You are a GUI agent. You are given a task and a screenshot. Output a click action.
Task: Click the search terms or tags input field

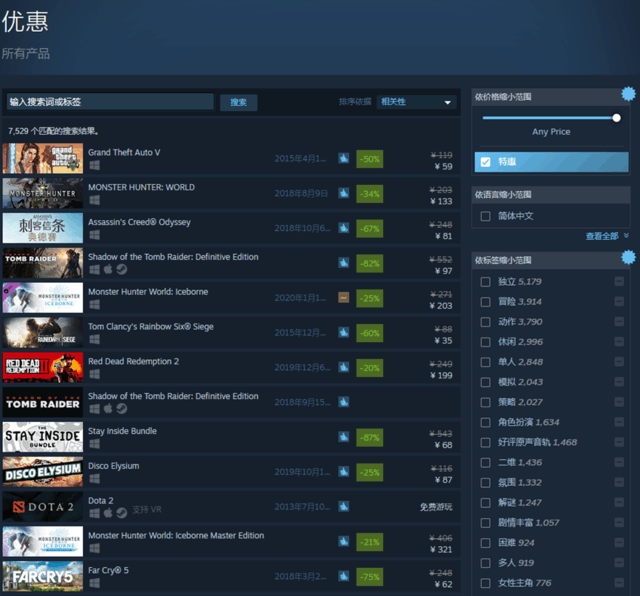[x=110, y=102]
